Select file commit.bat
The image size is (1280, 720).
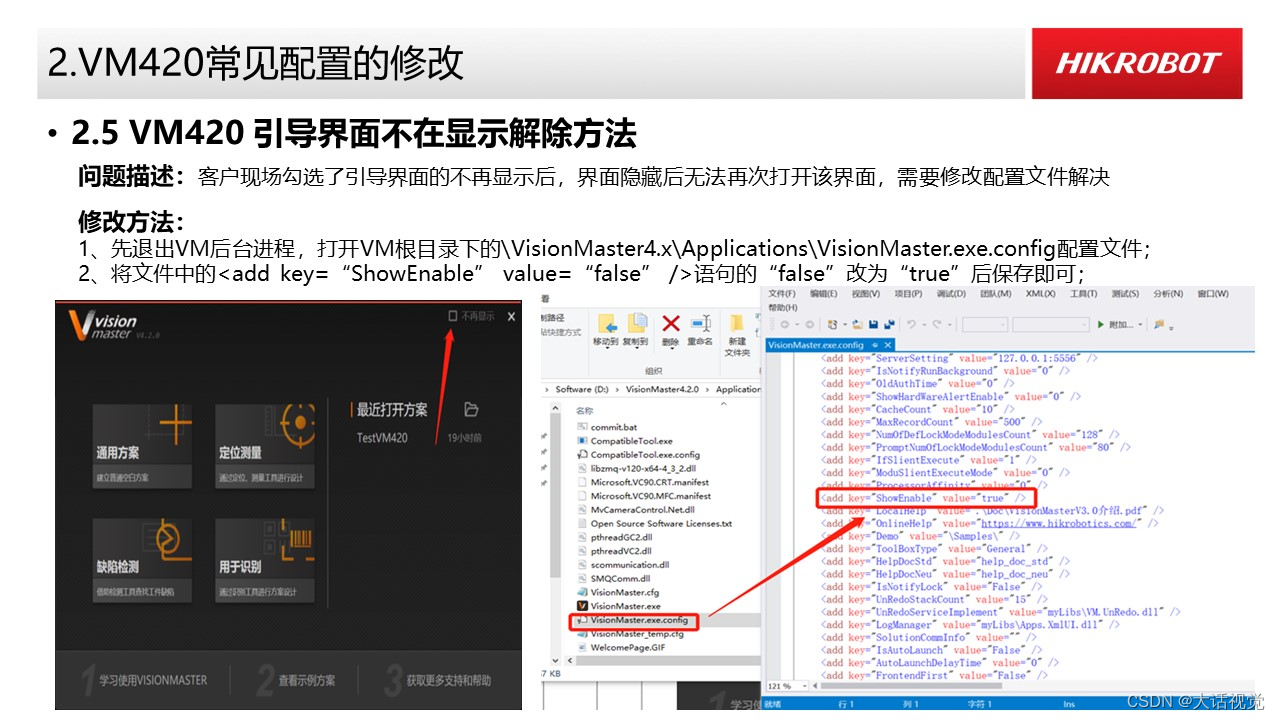613,427
